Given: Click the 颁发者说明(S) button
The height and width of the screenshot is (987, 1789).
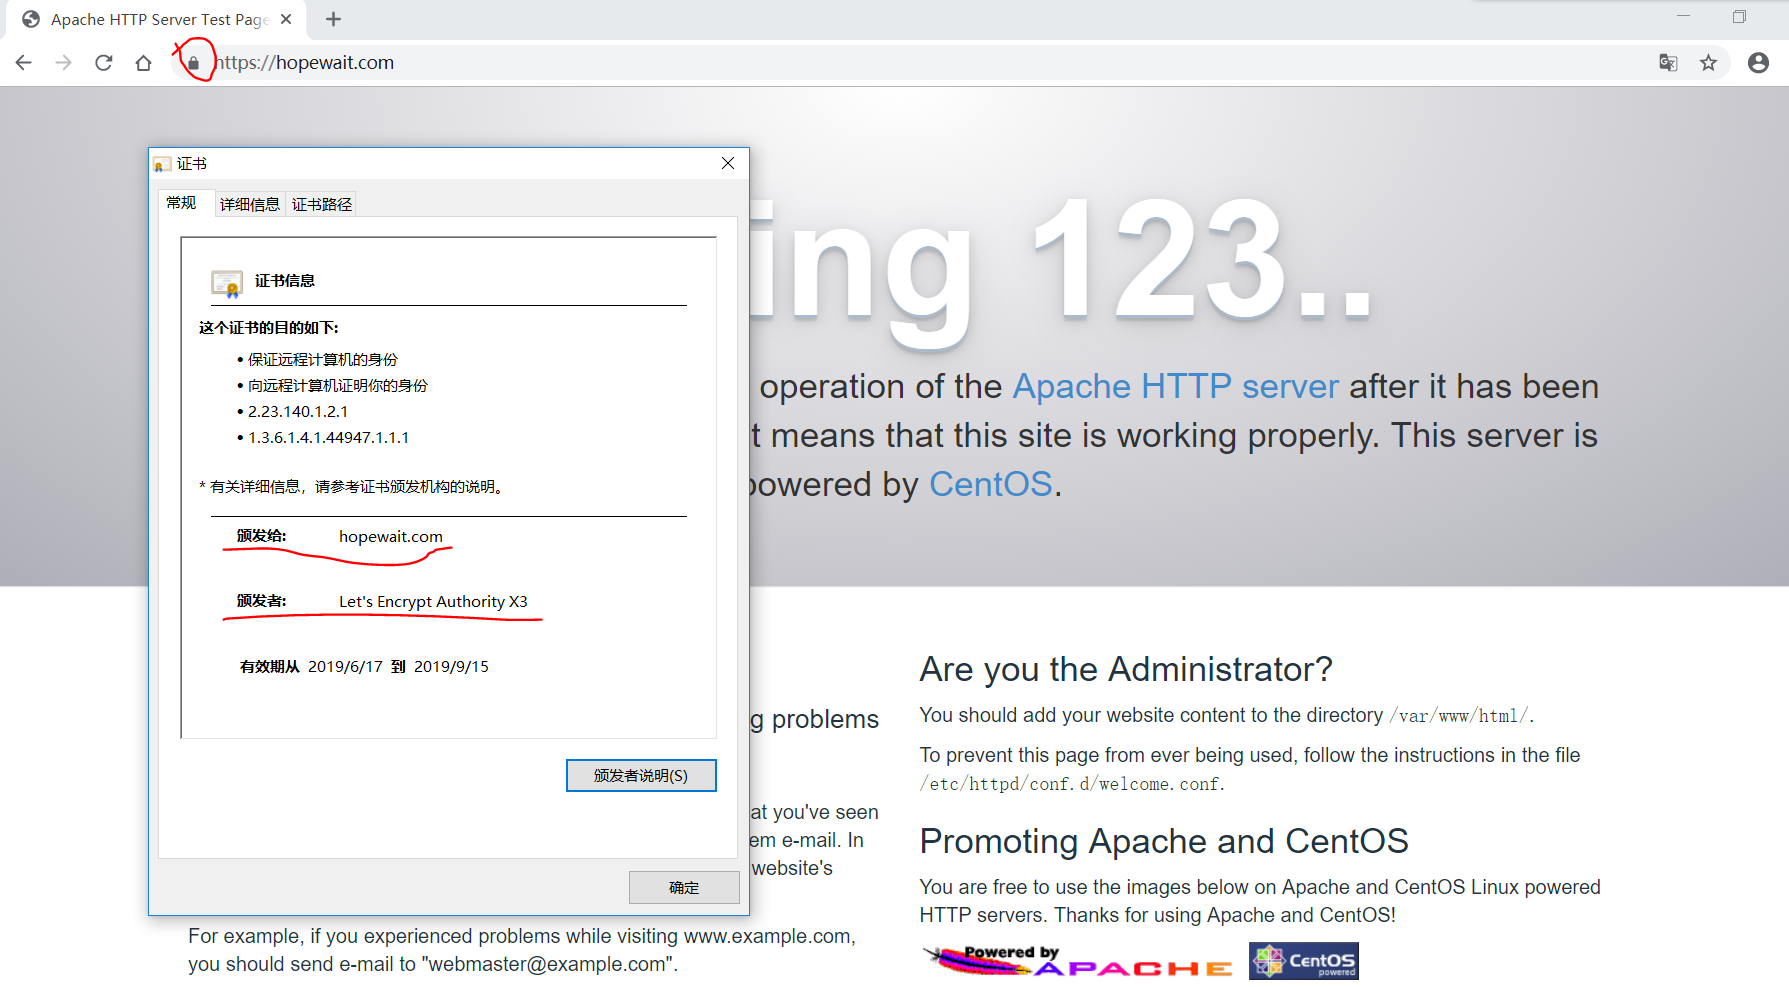Looking at the screenshot, I should coord(641,775).
